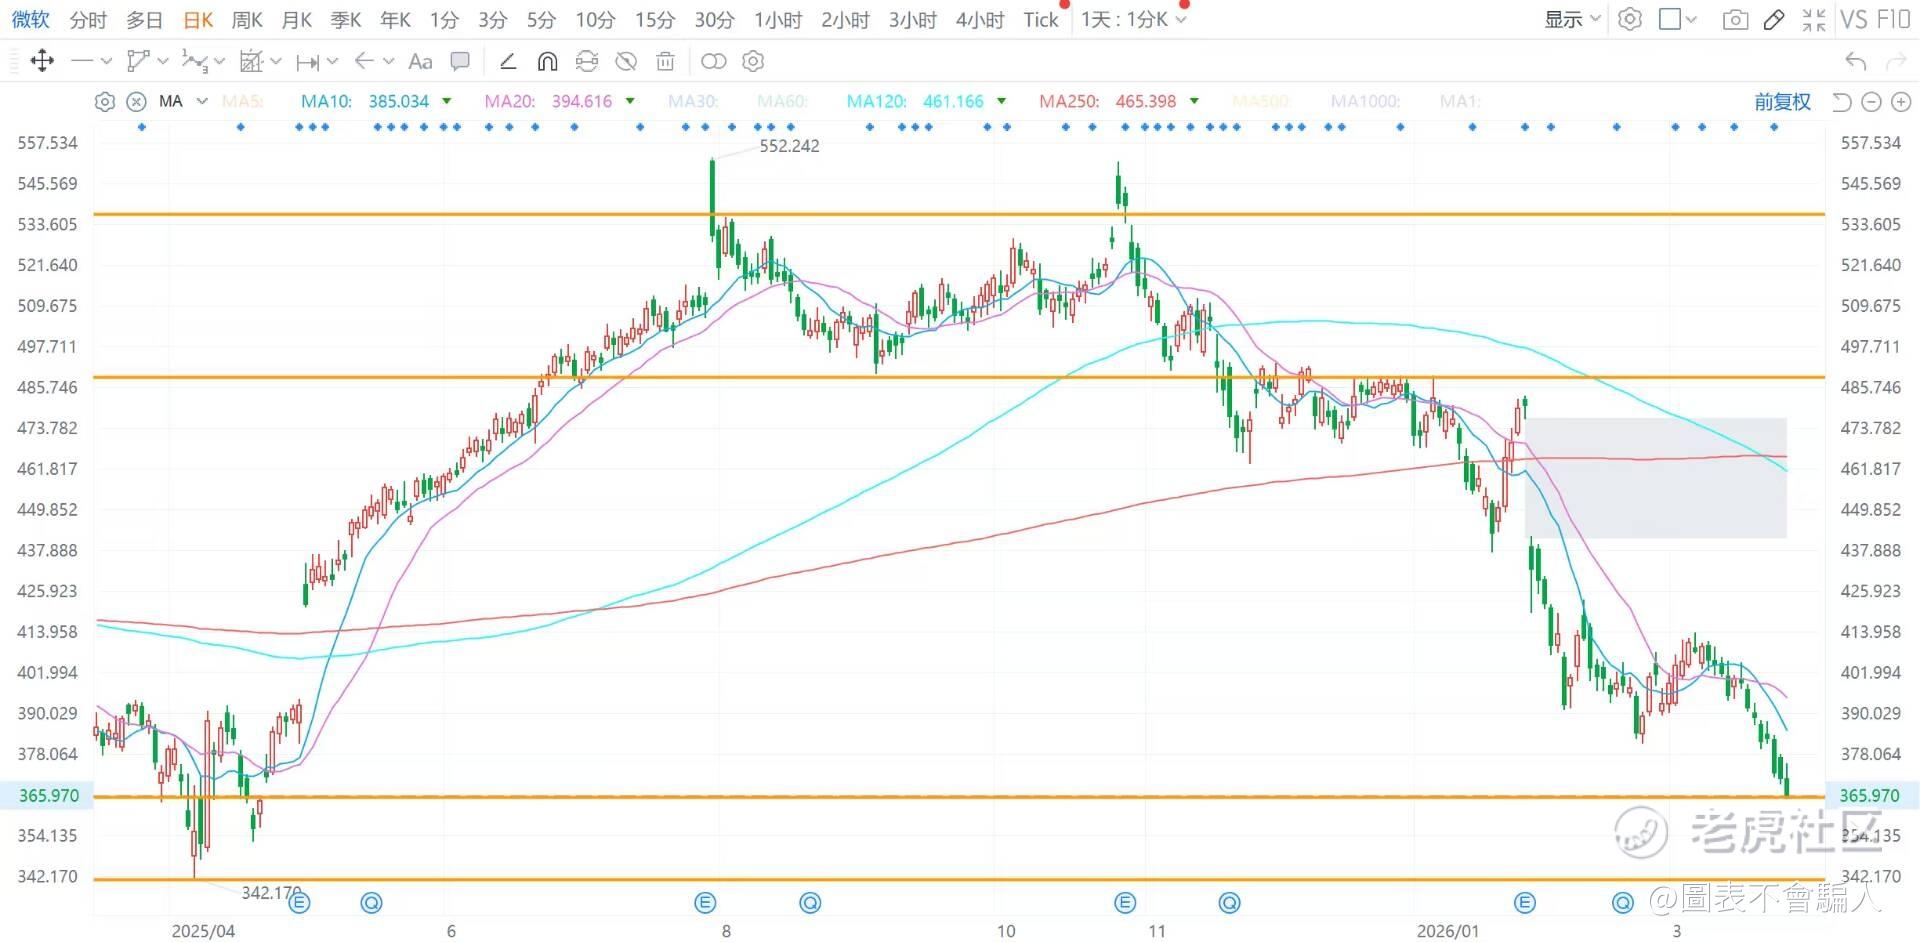Select the 1小时 one-hour tab
This screenshot has height=942, width=1920.
[x=777, y=20]
